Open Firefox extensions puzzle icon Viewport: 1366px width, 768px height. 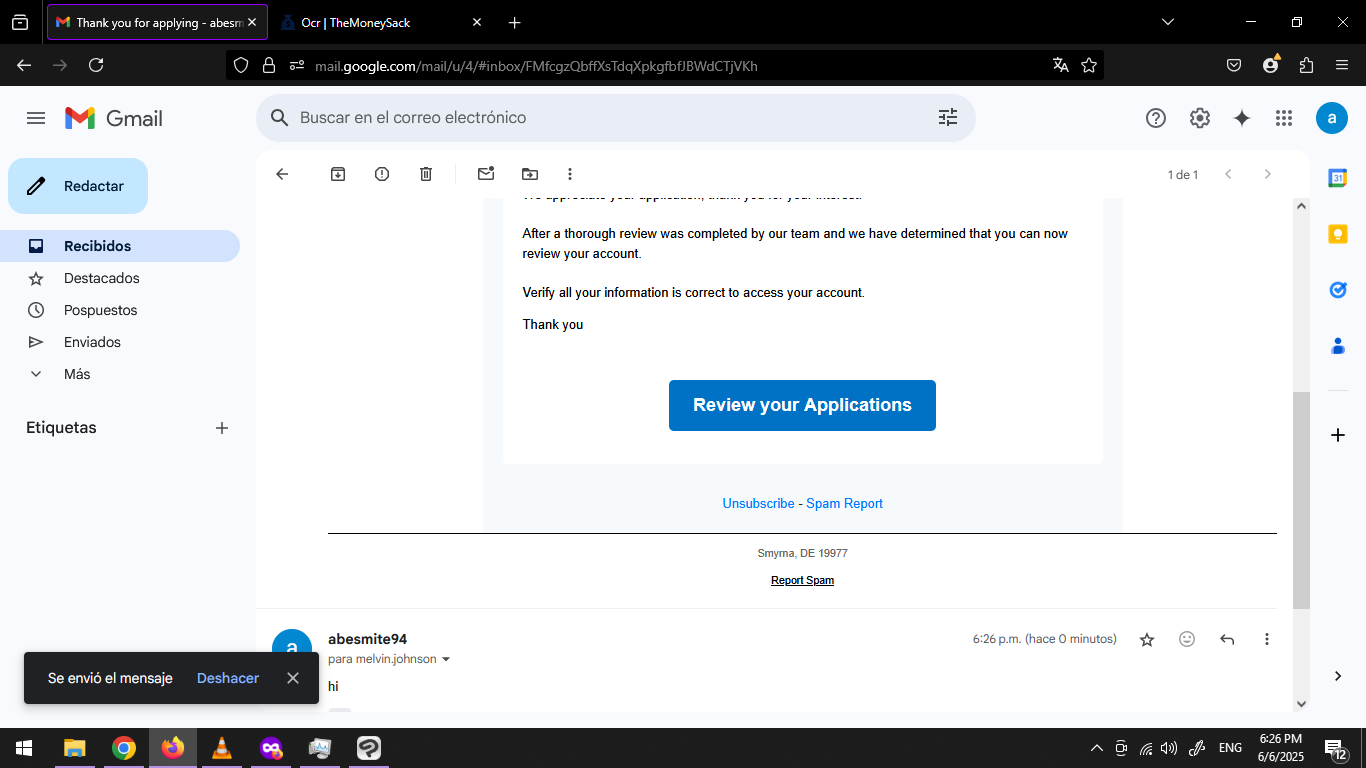[1306, 65]
